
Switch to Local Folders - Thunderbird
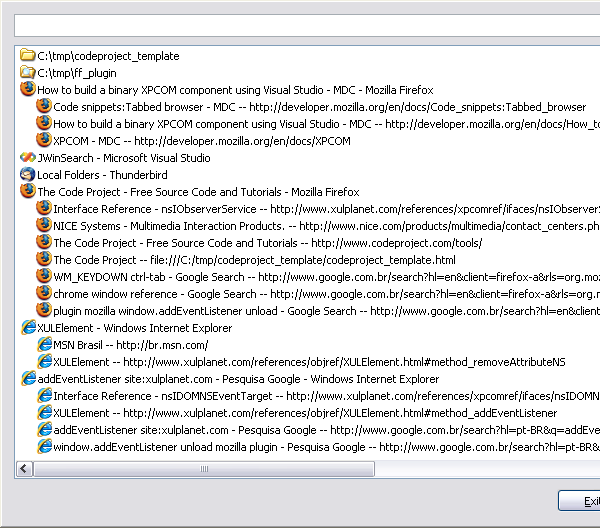click(102, 175)
